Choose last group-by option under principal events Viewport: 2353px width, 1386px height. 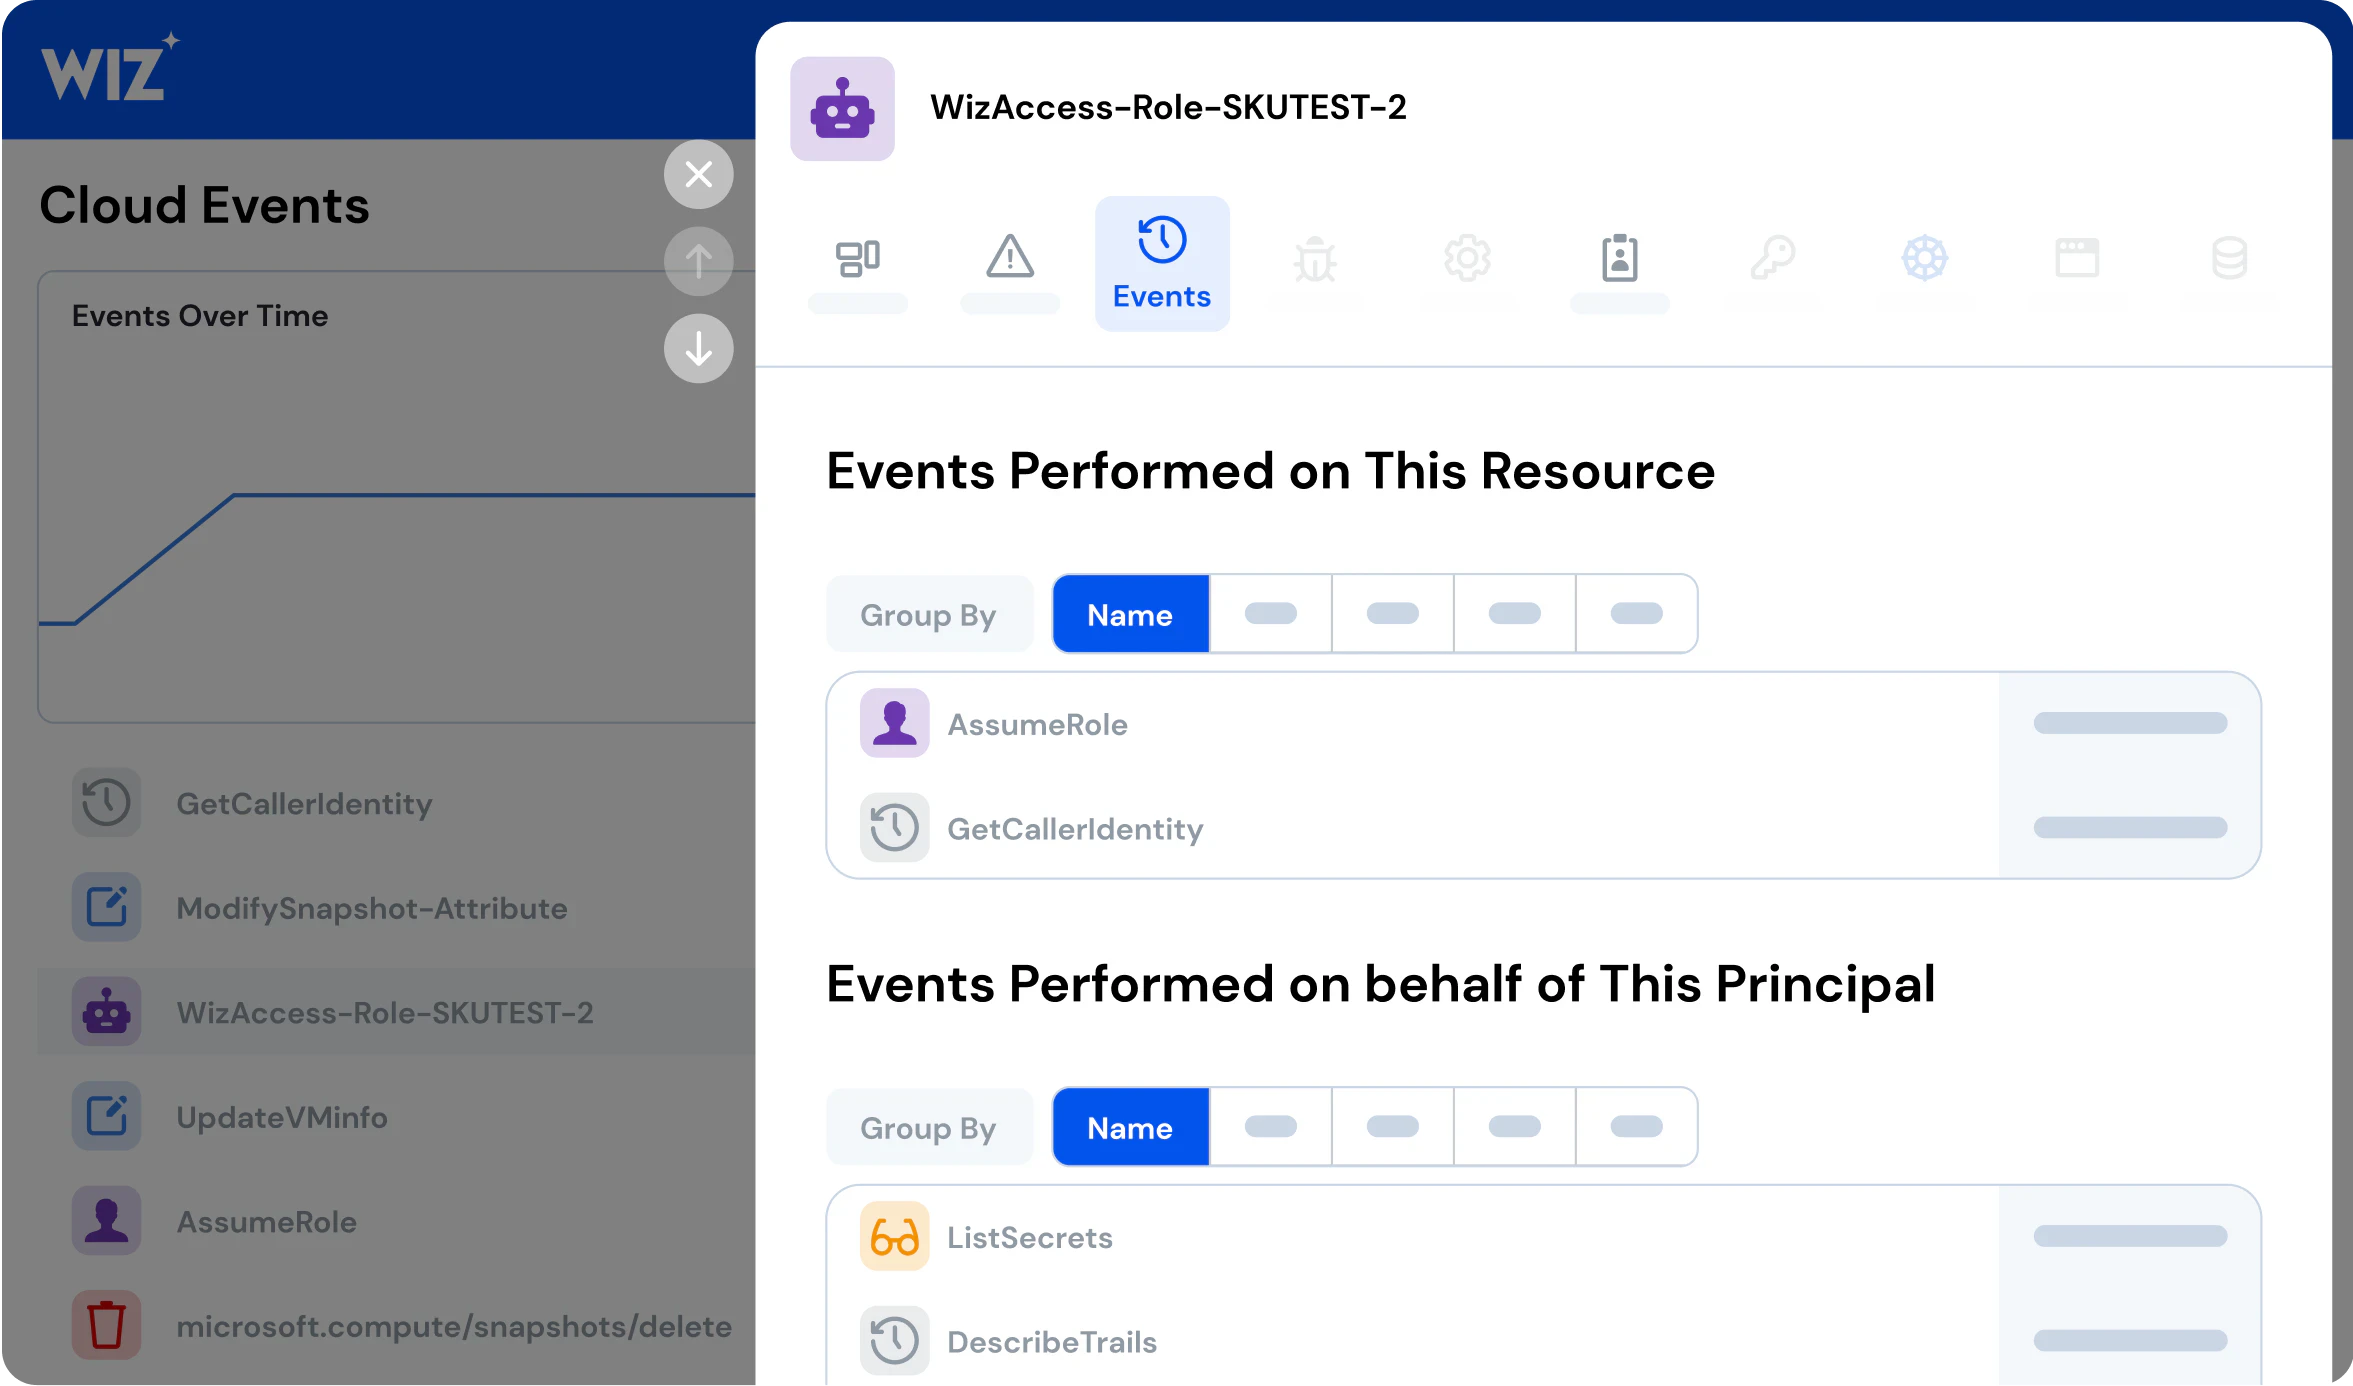[1636, 1127]
